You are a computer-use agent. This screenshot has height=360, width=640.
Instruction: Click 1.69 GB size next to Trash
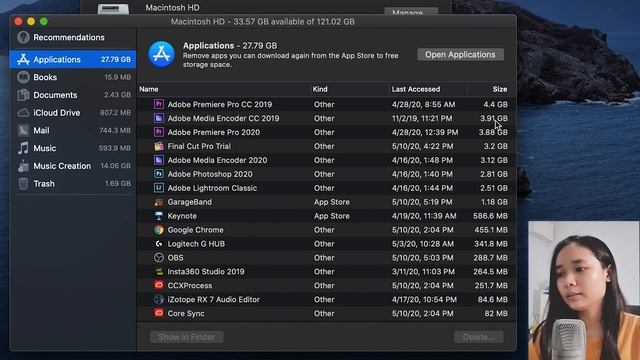118,184
